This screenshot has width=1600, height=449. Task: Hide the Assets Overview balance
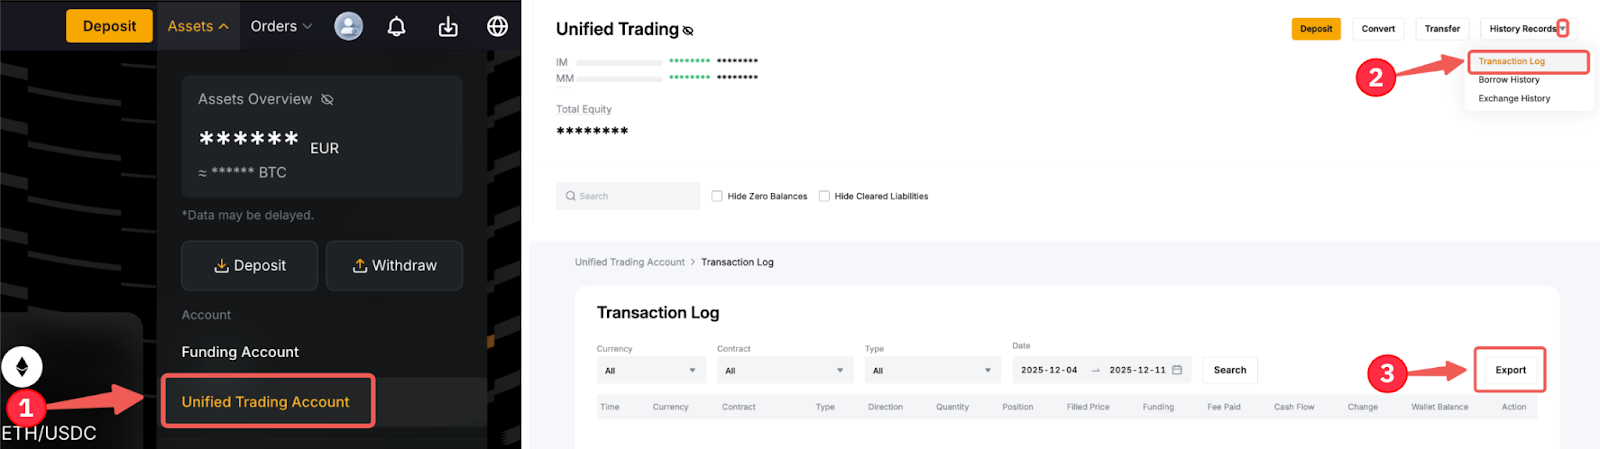327,99
